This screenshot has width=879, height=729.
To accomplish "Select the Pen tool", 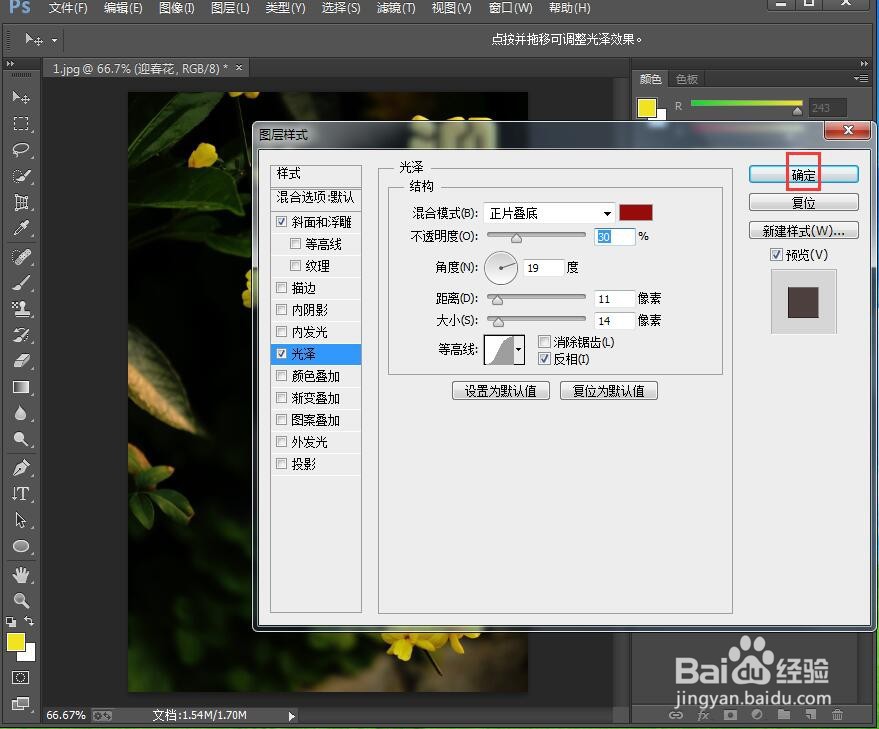I will tap(21, 467).
